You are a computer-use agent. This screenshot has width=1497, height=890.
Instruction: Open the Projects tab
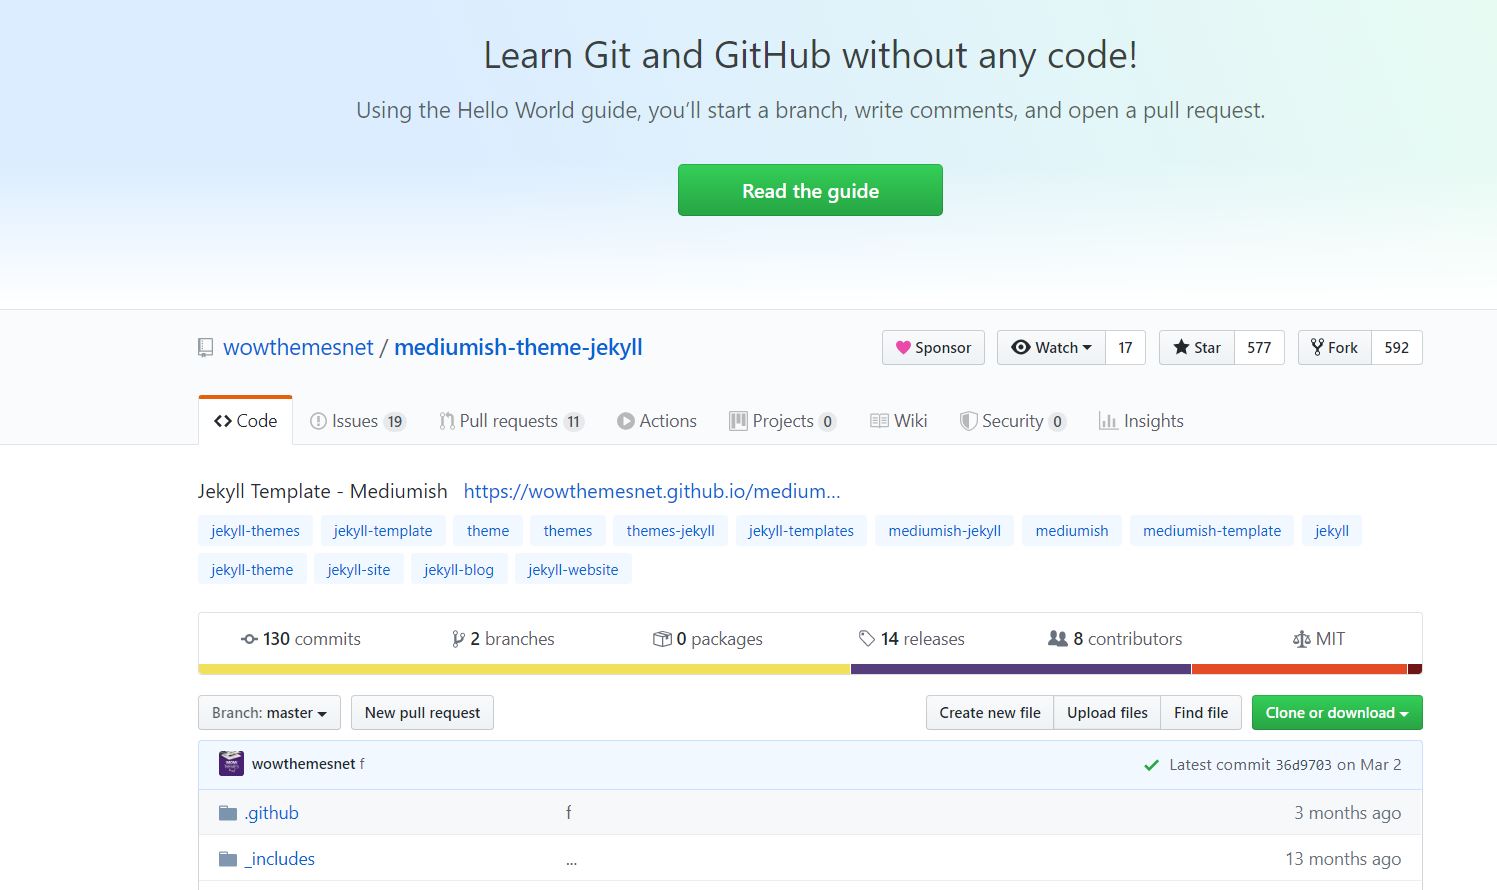[783, 421]
